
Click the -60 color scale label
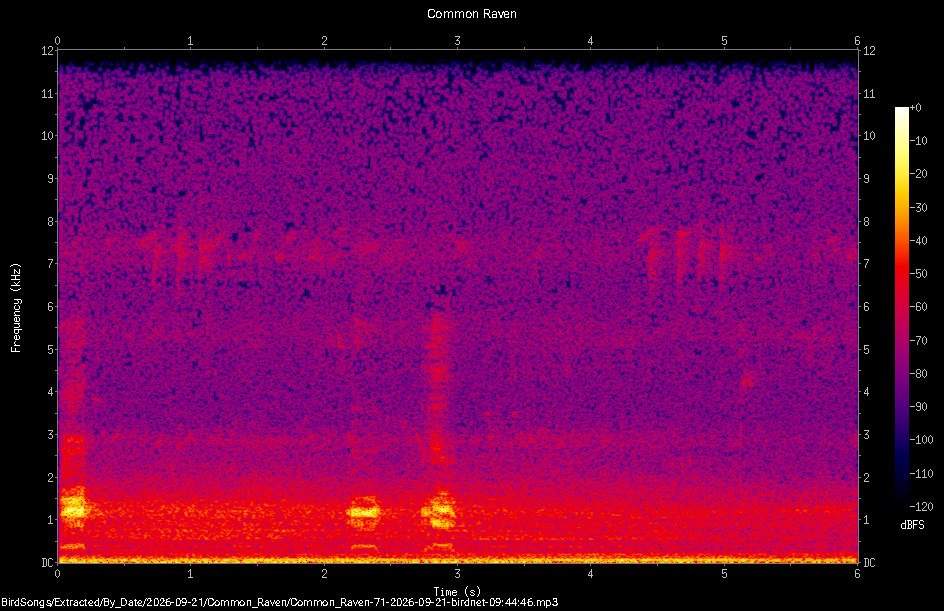coord(918,307)
